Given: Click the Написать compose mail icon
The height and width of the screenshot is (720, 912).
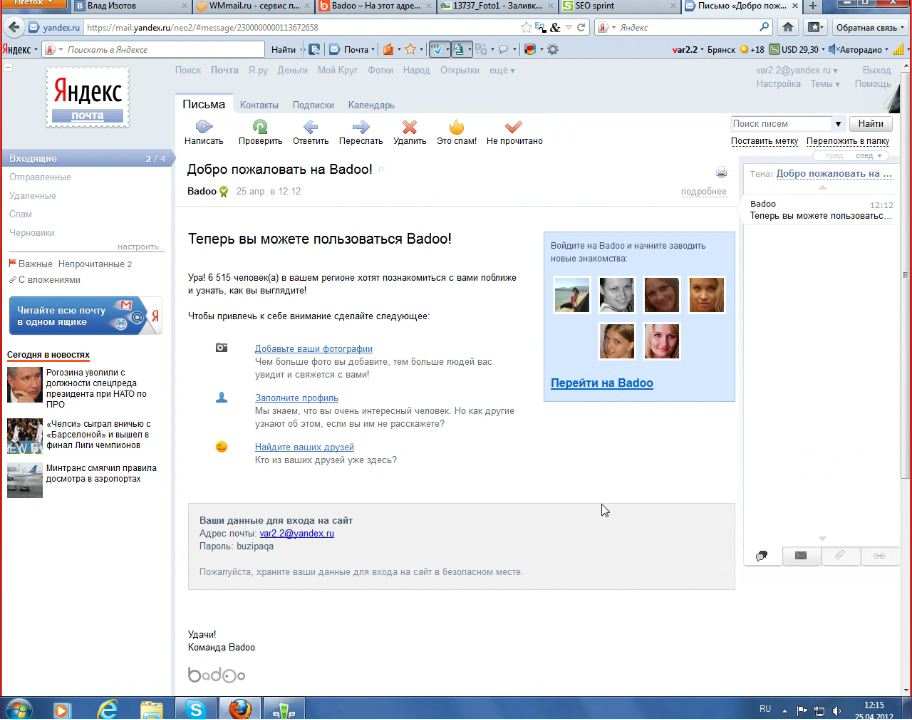Looking at the screenshot, I should point(204,126).
